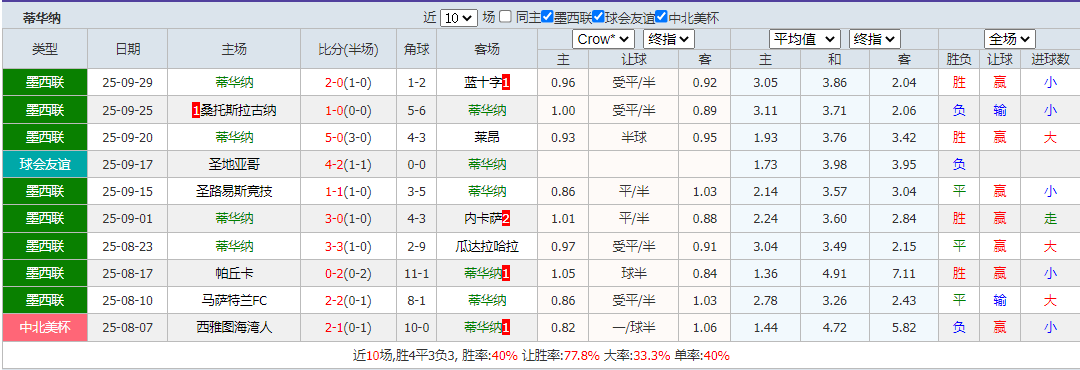Click the 球半 handicap on 25-08-17 row
Image resolution: width=1080 pixels, height=370 pixels.
click(634, 274)
